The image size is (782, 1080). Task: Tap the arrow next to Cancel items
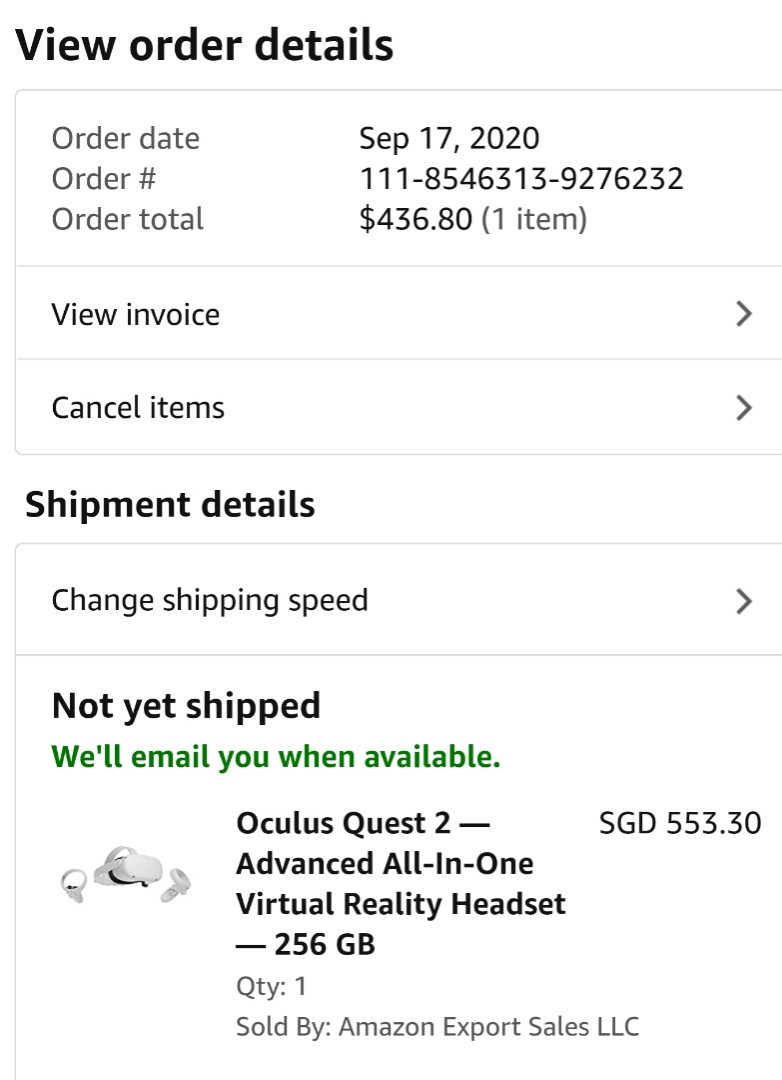(x=743, y=408)
